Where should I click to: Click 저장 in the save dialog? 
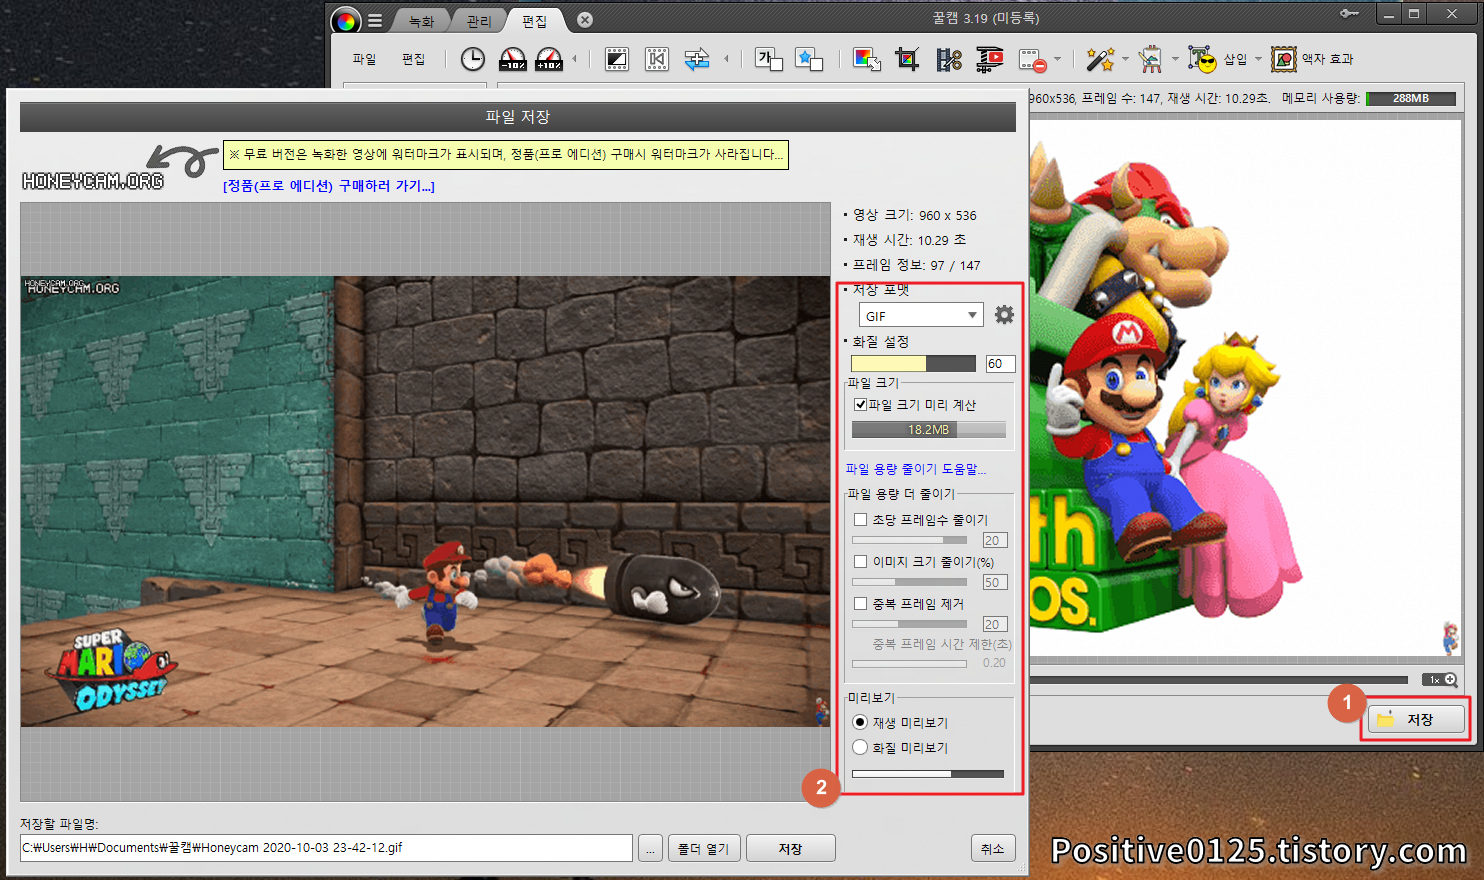pyautogui.click(x=790, y=848)
